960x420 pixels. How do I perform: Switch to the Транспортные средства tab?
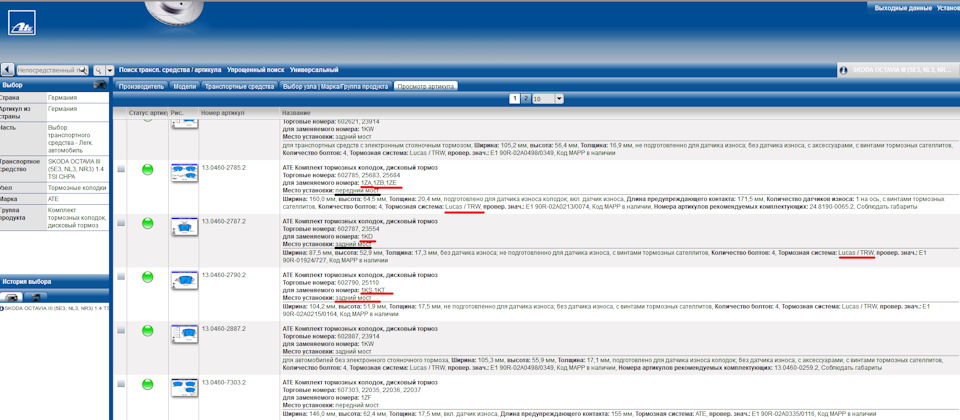click(x=239, y=86)
